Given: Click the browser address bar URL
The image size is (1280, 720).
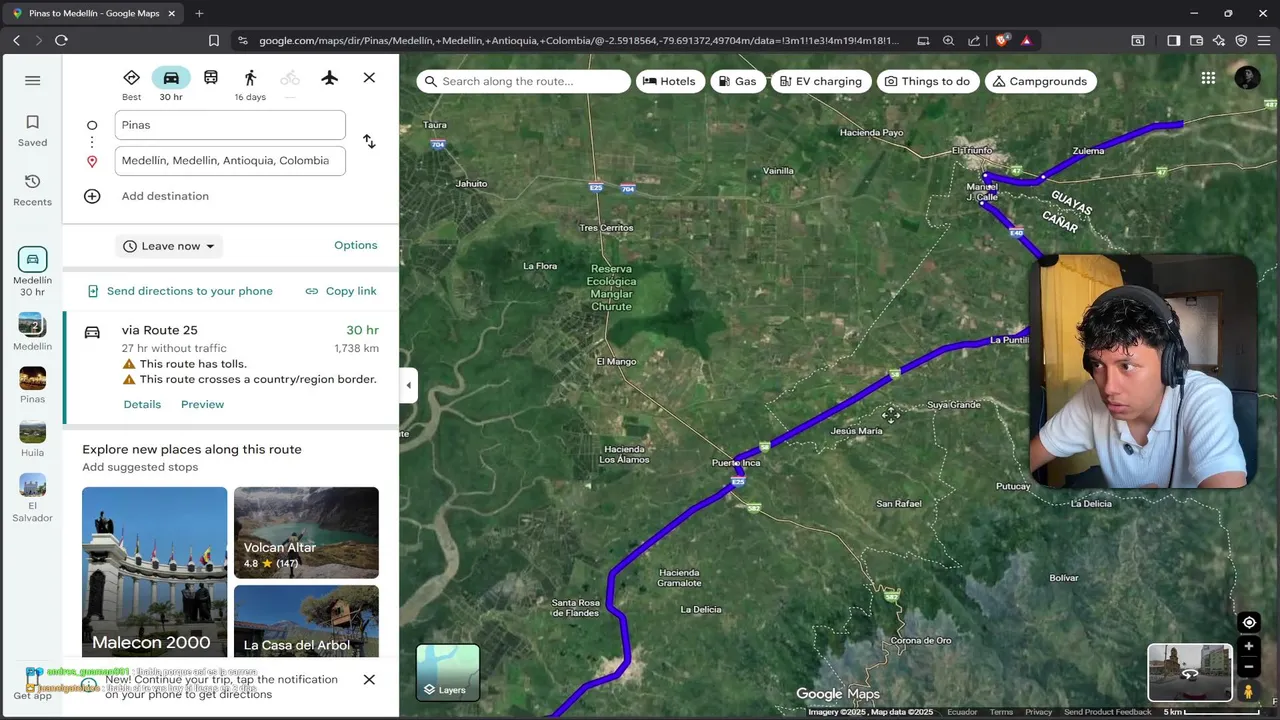Looking at the screenshot, I should (x=578, y=41).
